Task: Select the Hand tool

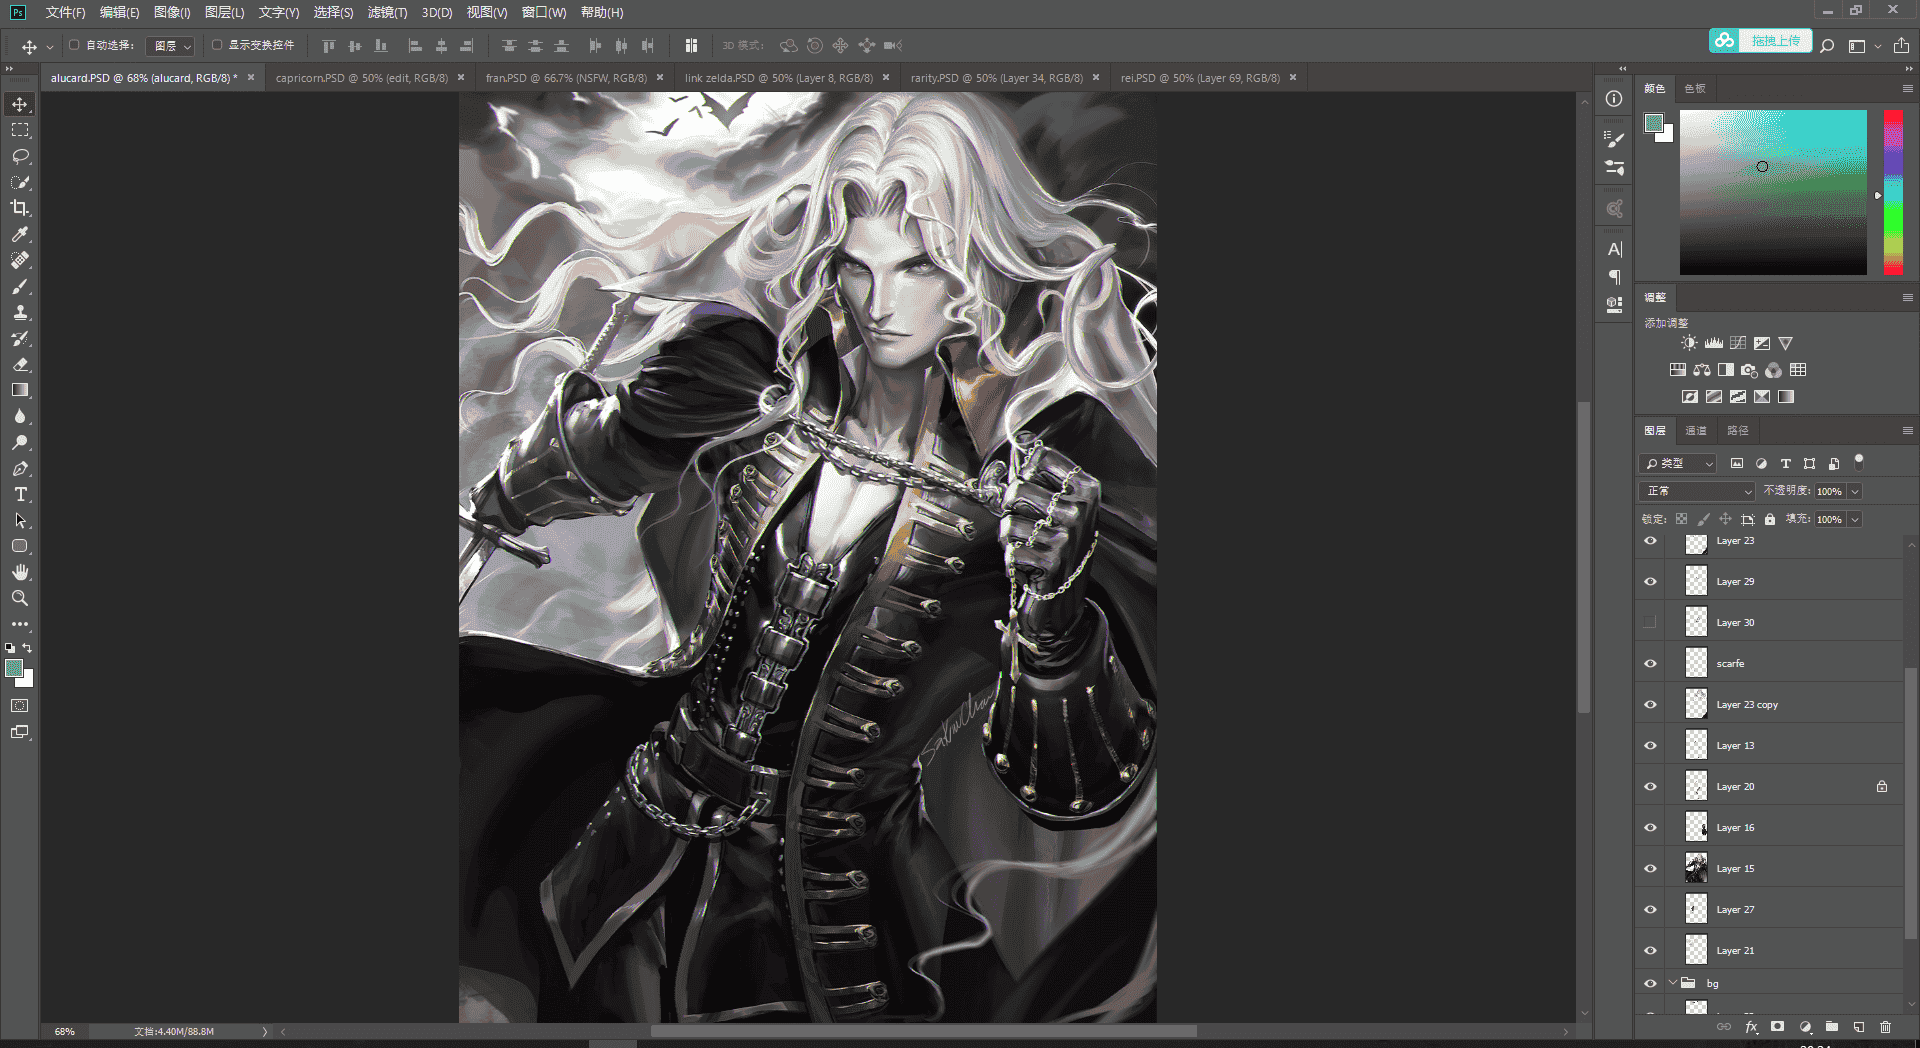Action: 20,572
